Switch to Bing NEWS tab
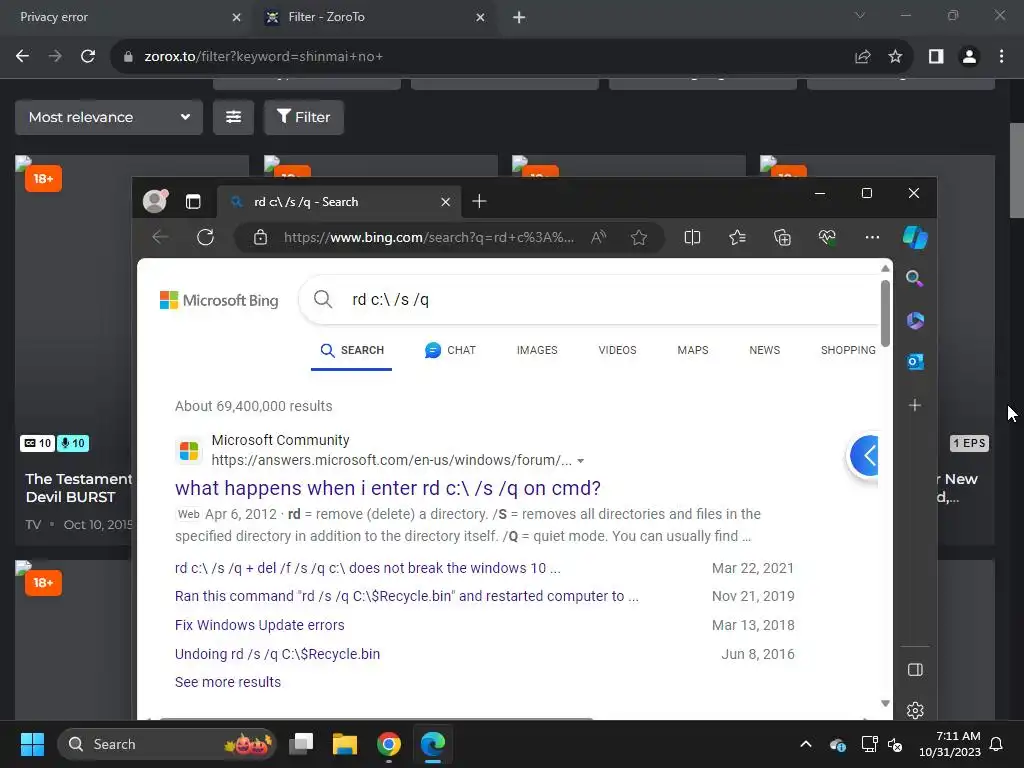 pos(765,351)
